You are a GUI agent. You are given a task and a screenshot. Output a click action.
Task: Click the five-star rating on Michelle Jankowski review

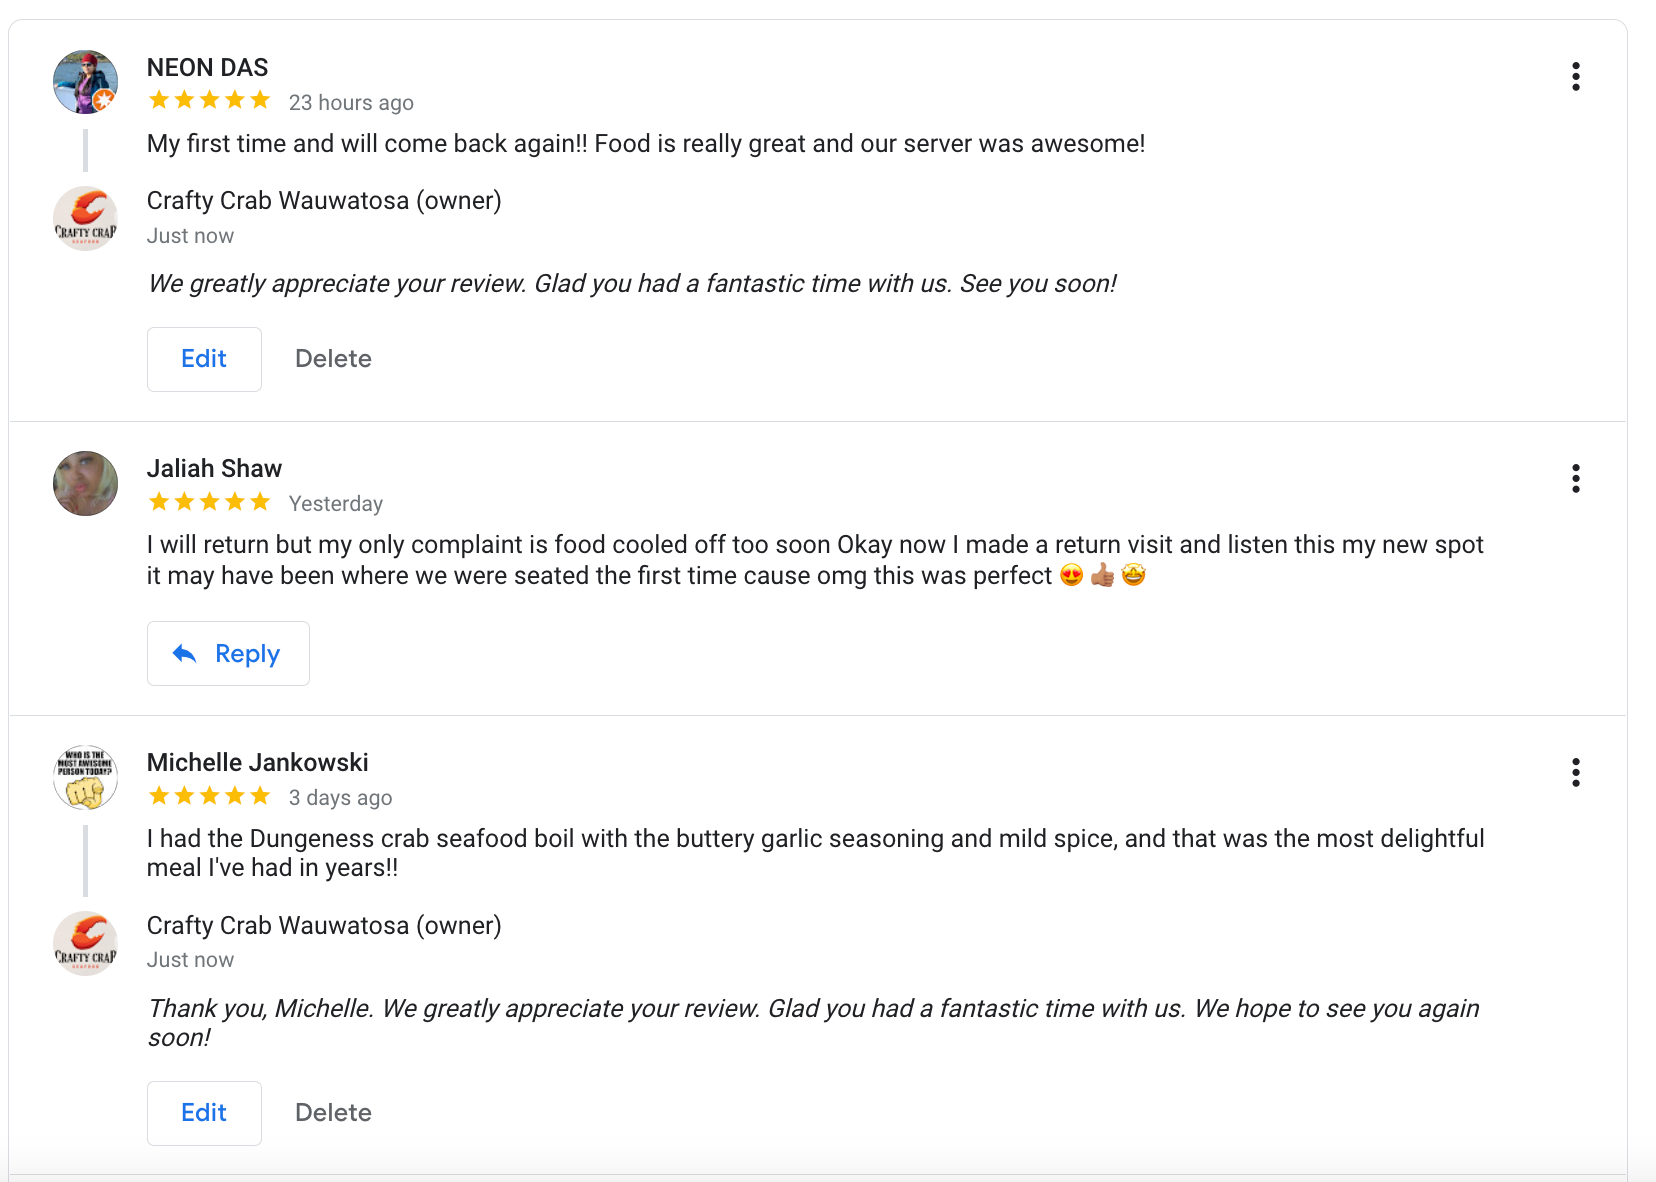(209, 796)
